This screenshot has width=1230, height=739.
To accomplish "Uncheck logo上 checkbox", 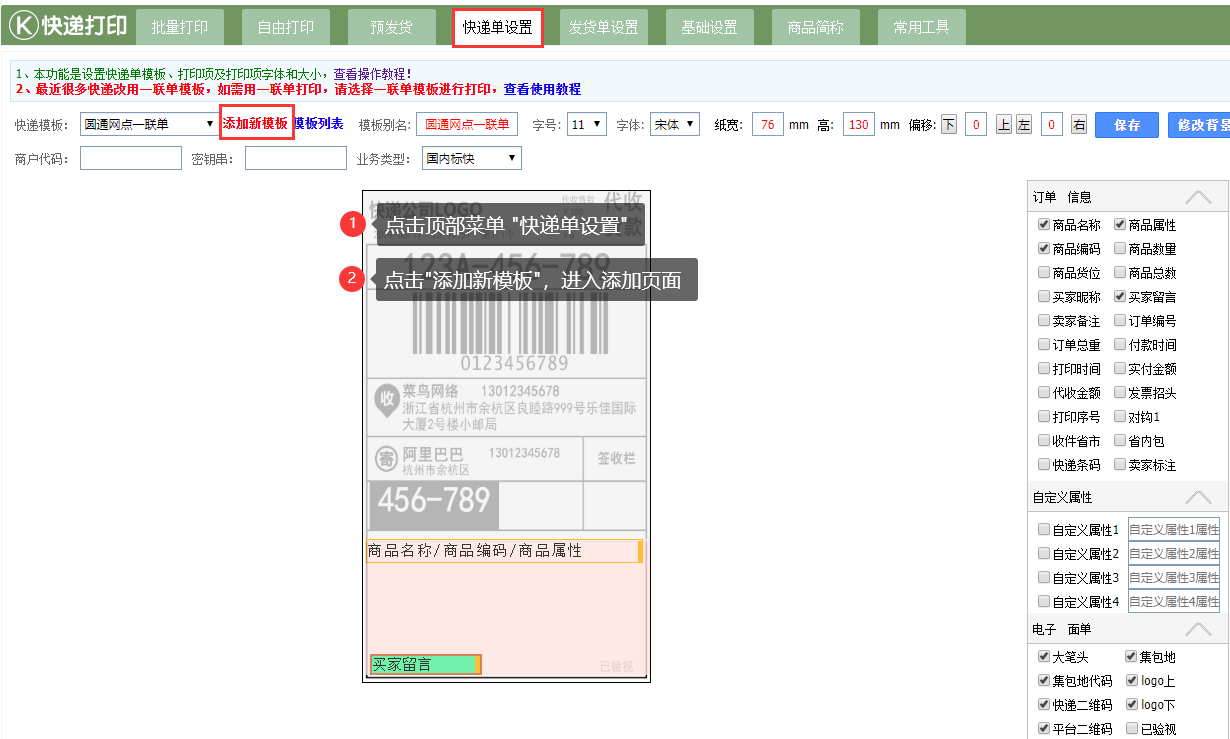I will coord(1131,680).
